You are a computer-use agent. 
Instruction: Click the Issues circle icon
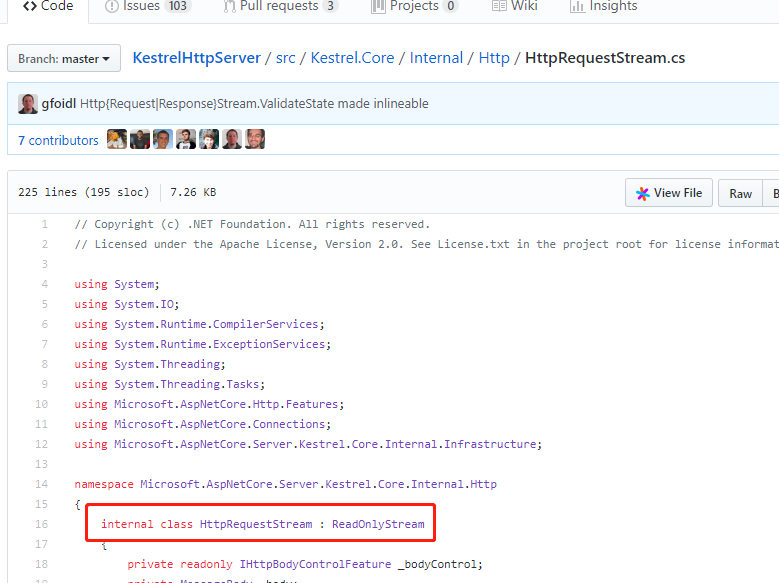(112, 6)
